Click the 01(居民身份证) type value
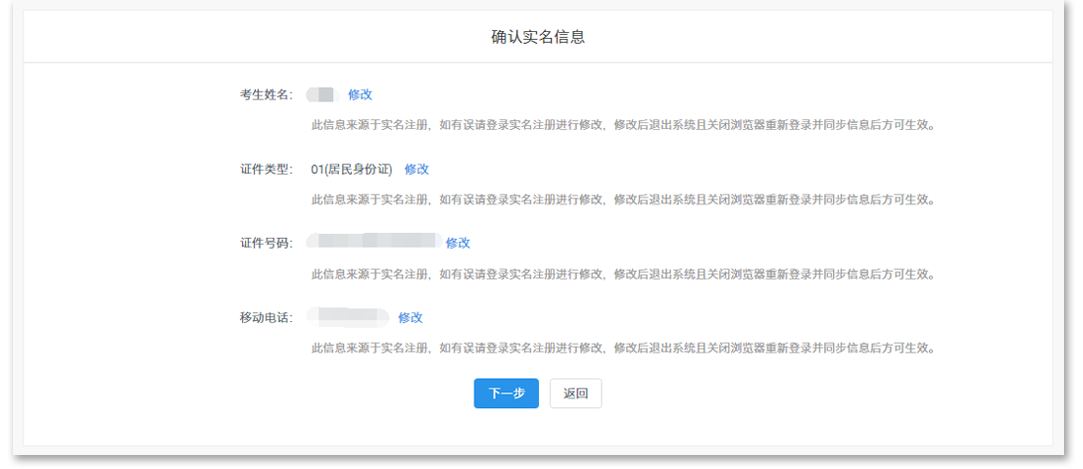The width and height of the screenshot is (1083, 469). [x=351, y=169]
